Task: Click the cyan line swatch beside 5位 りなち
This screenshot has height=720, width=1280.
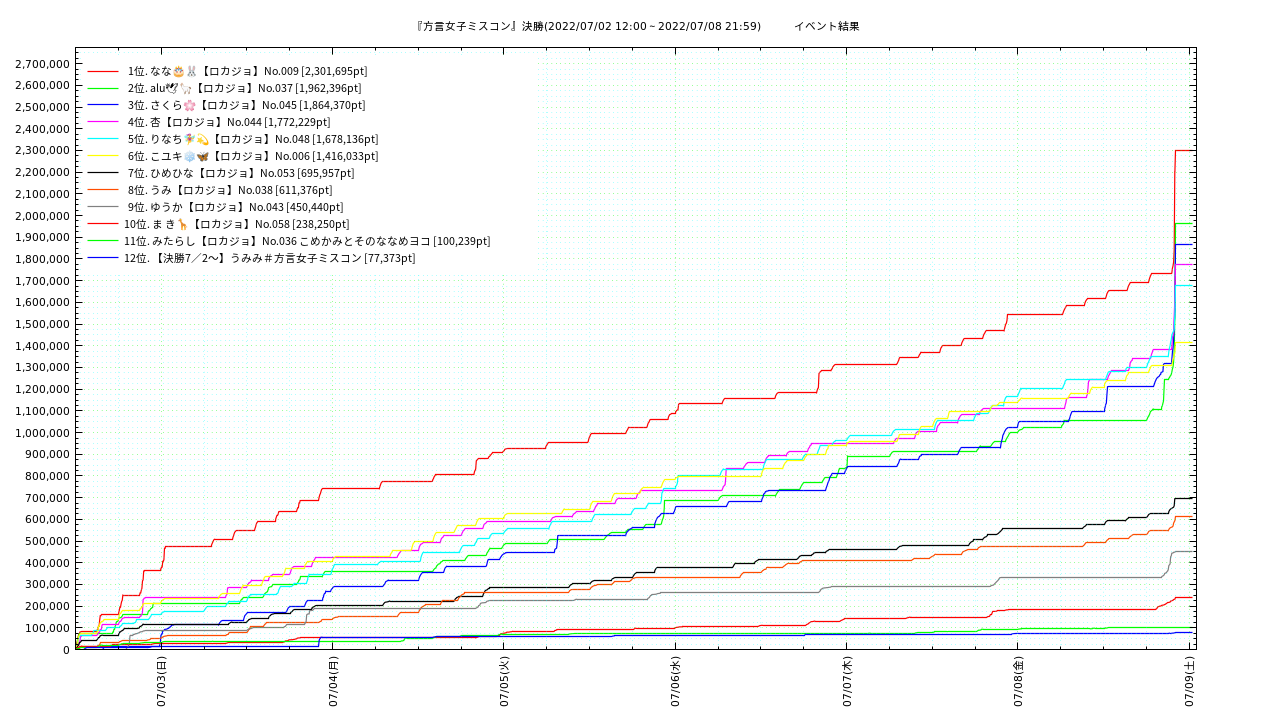Action: click(x=103, y=139)
